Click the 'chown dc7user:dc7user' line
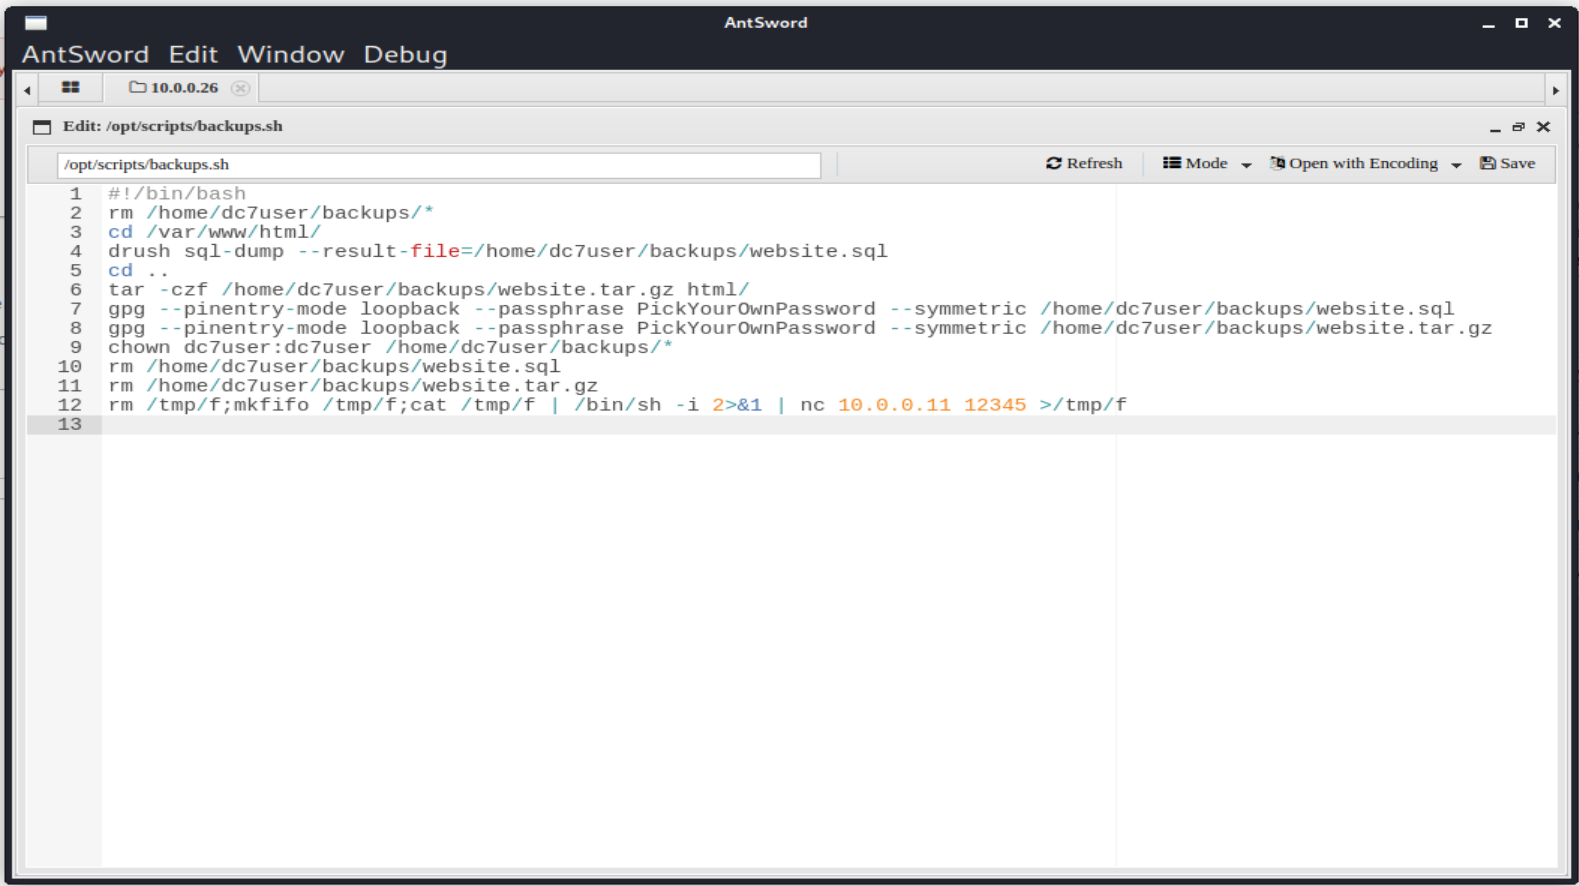Screen dimensions: 1579x886 391,347
